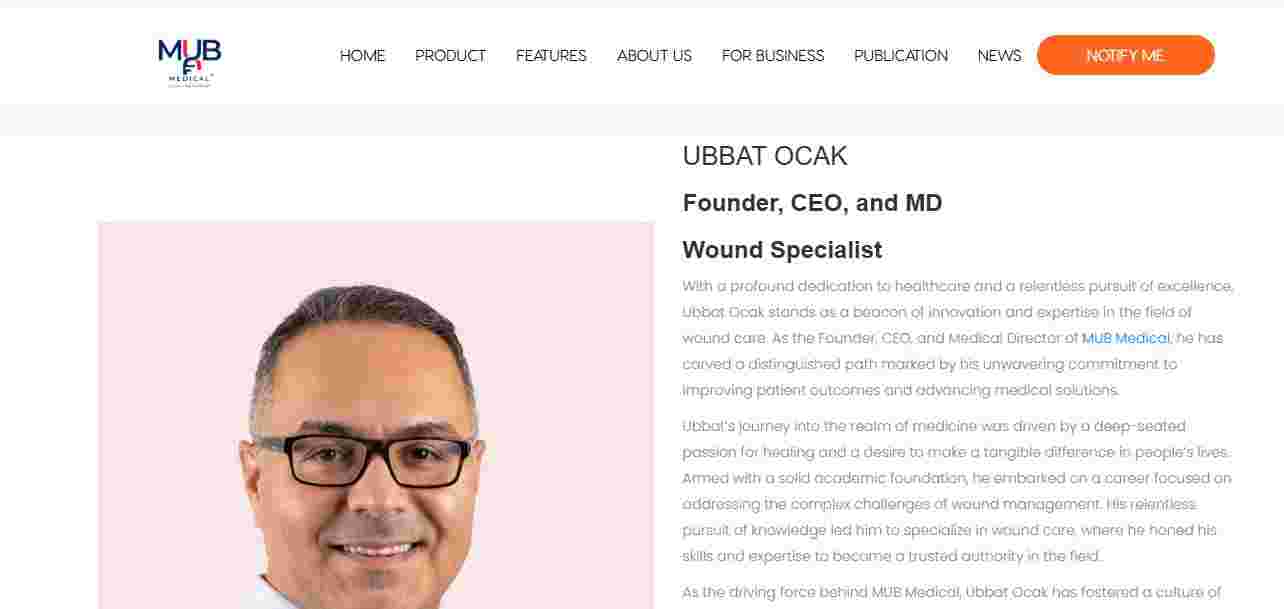Open the PUBLICATION section
Screen dimensions: 1284x609
(901, 56)
